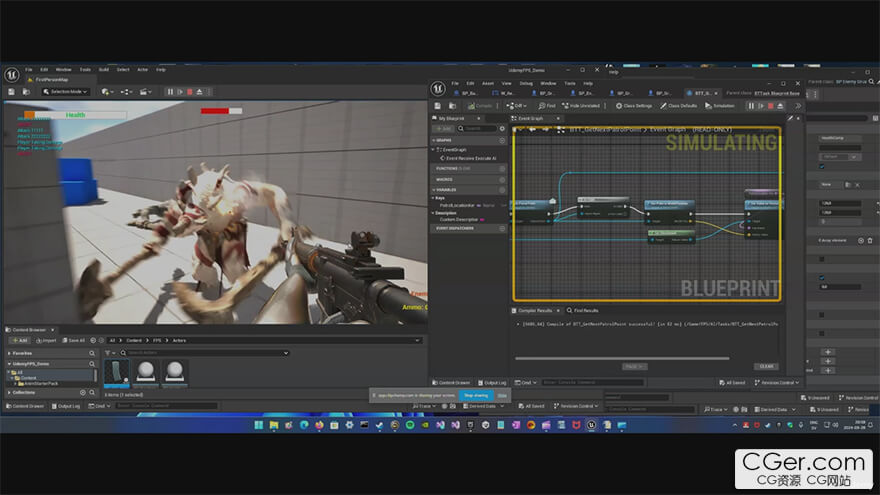Click Compile in Blueprint toolbar

pos(480,106)
